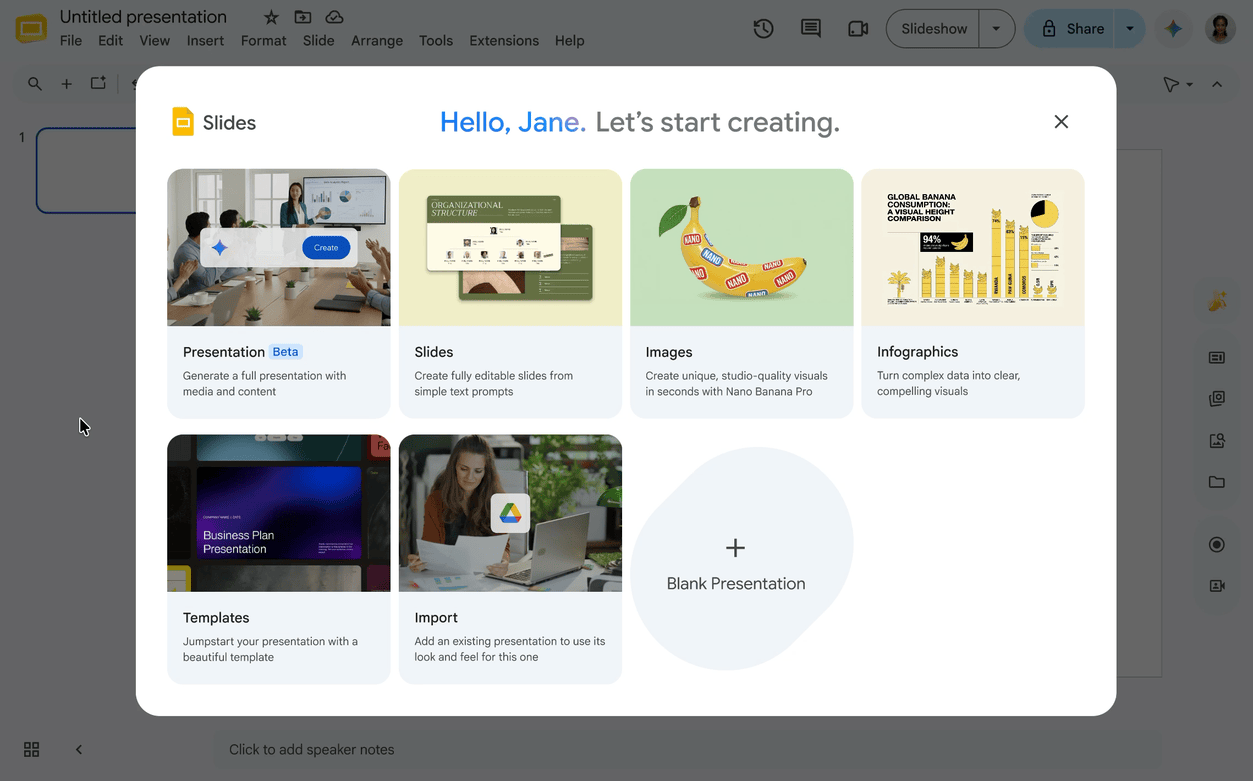Select the Infographics card
The image size is (1253, 781).
(973, 293)
